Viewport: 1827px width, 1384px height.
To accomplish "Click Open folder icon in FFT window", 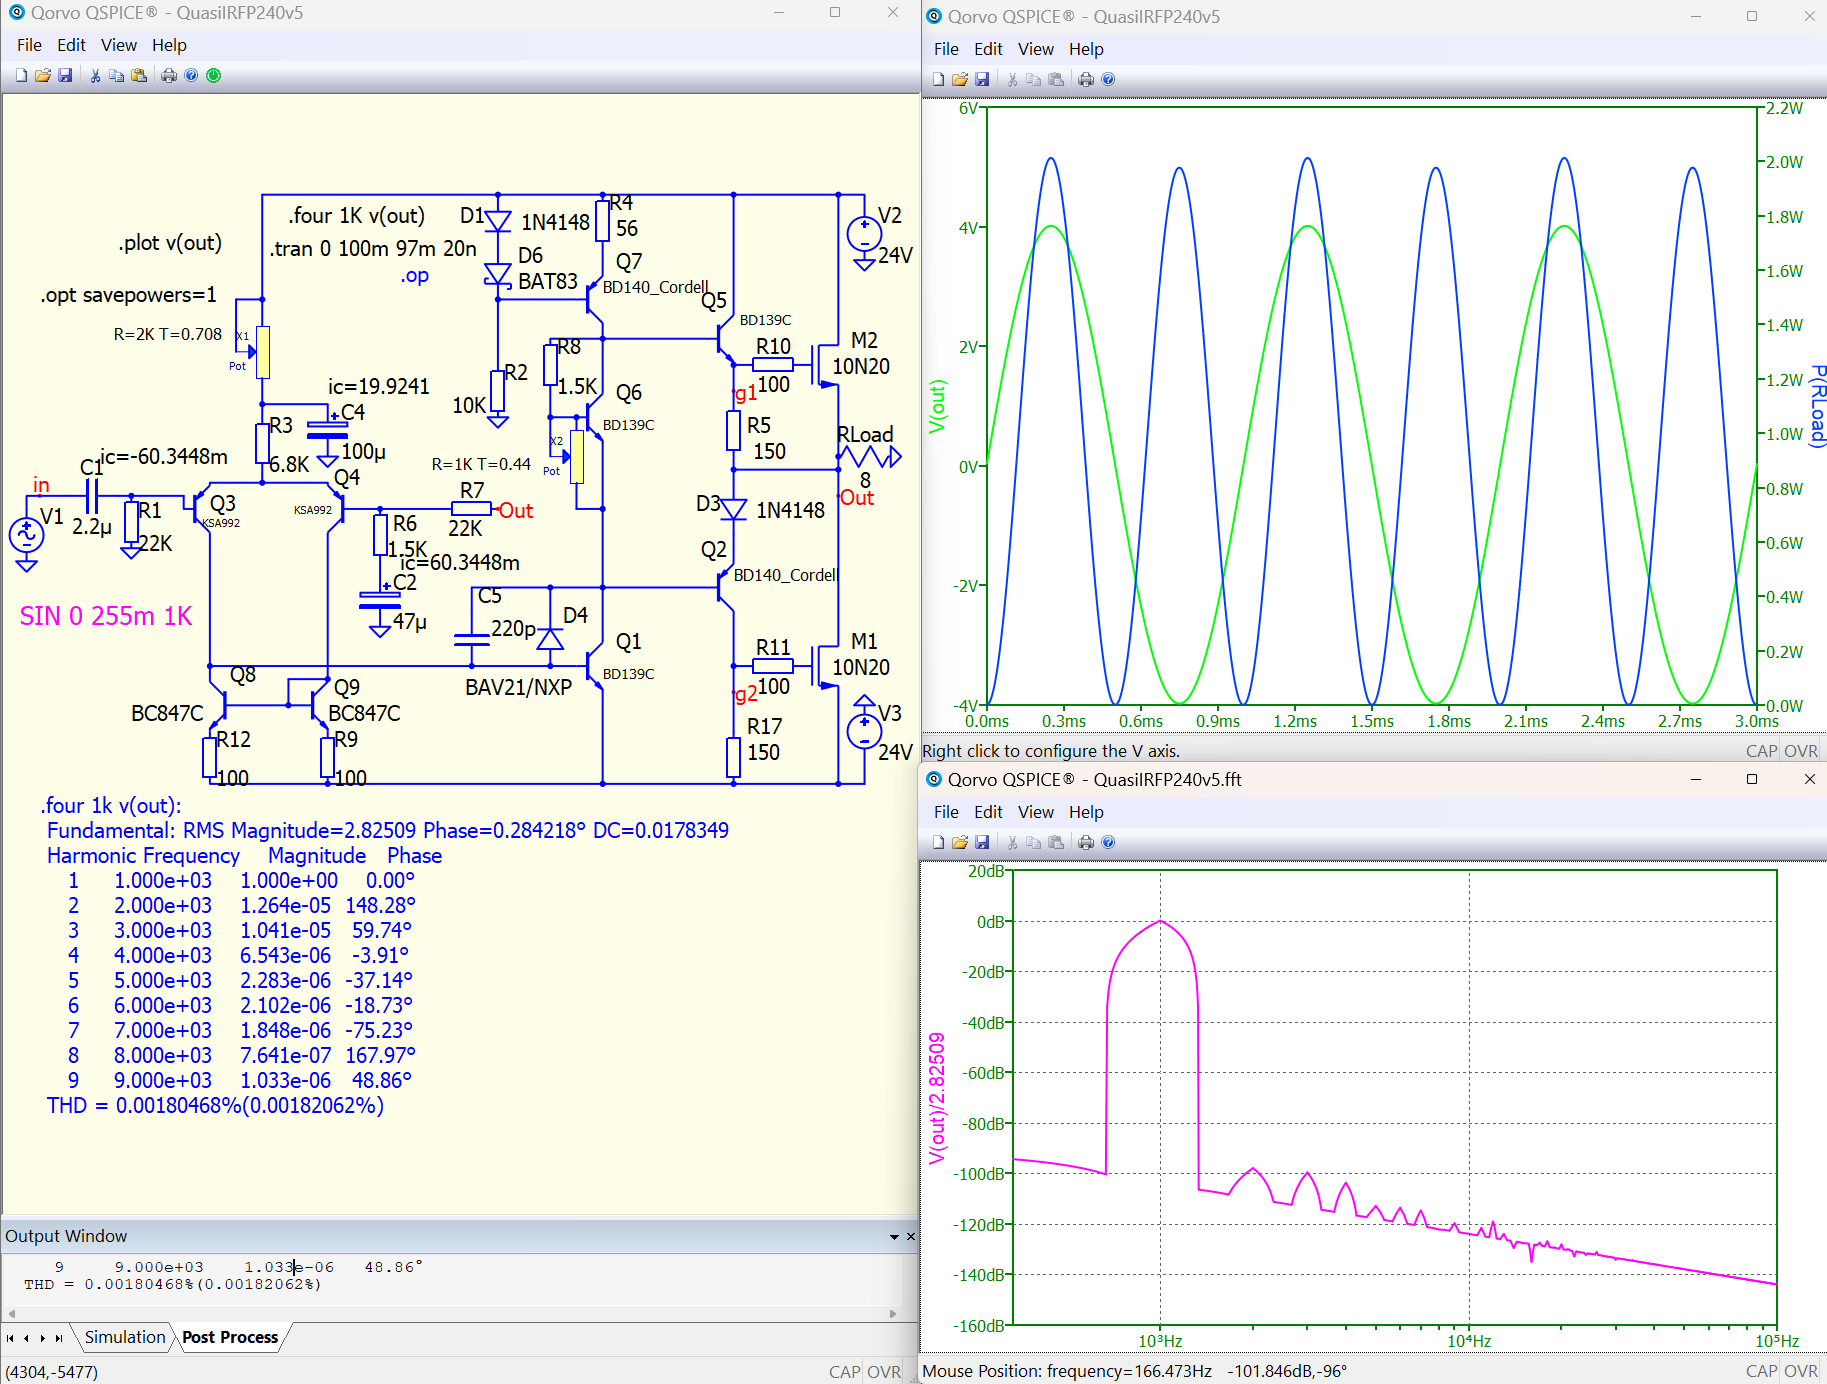I will point(960,842).
